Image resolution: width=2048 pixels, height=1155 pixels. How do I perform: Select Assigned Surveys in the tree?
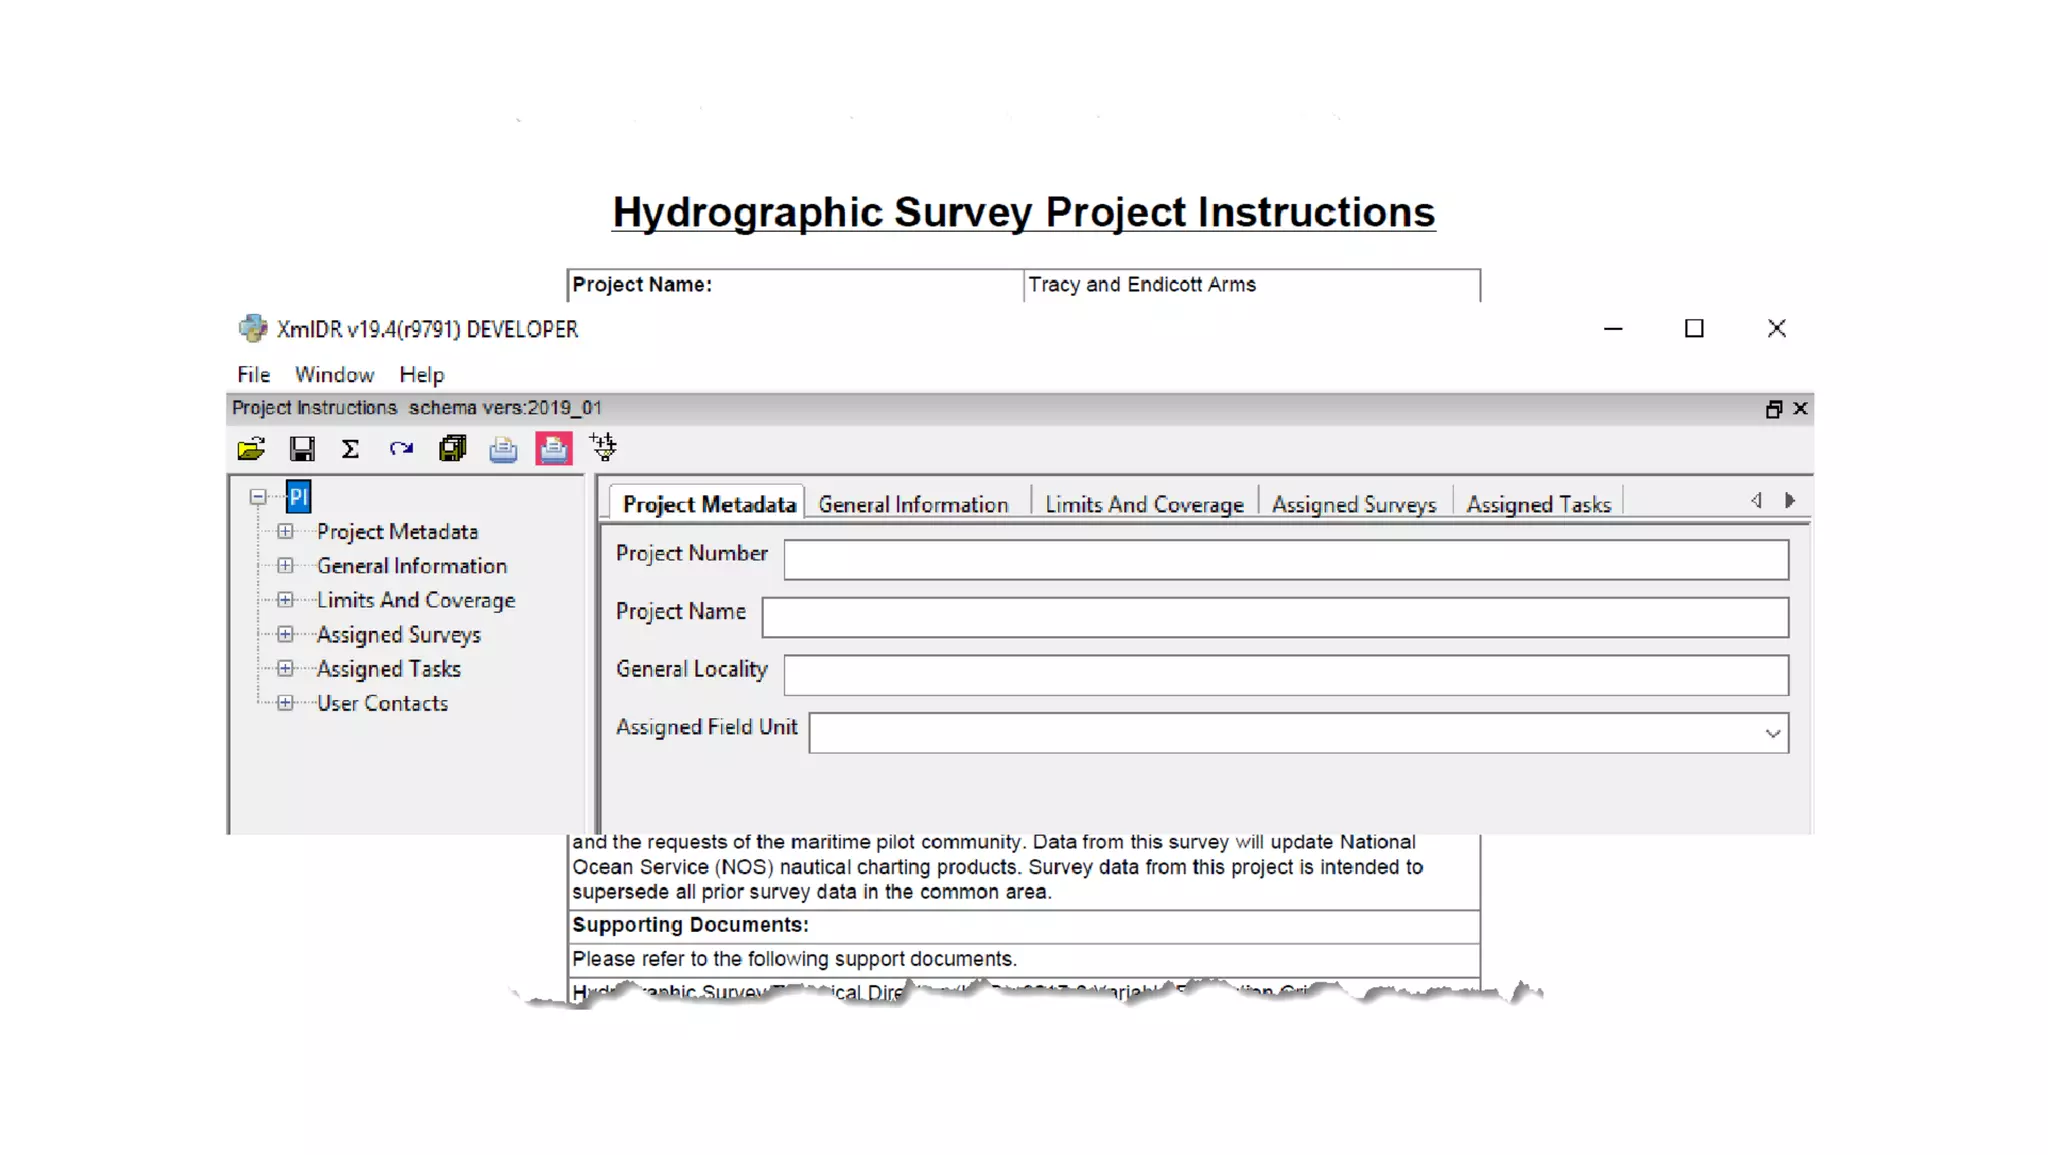click(x=398, y=635)
